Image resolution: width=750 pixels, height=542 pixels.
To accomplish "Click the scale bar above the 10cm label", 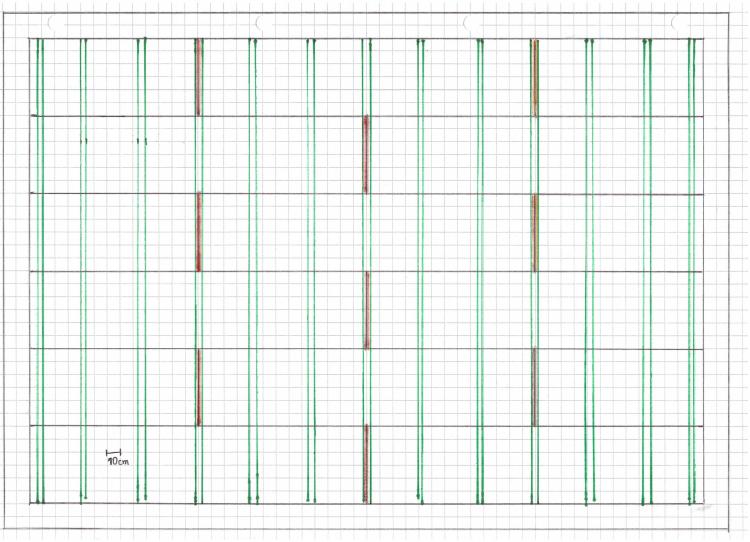I will click(x=112, y=453).
